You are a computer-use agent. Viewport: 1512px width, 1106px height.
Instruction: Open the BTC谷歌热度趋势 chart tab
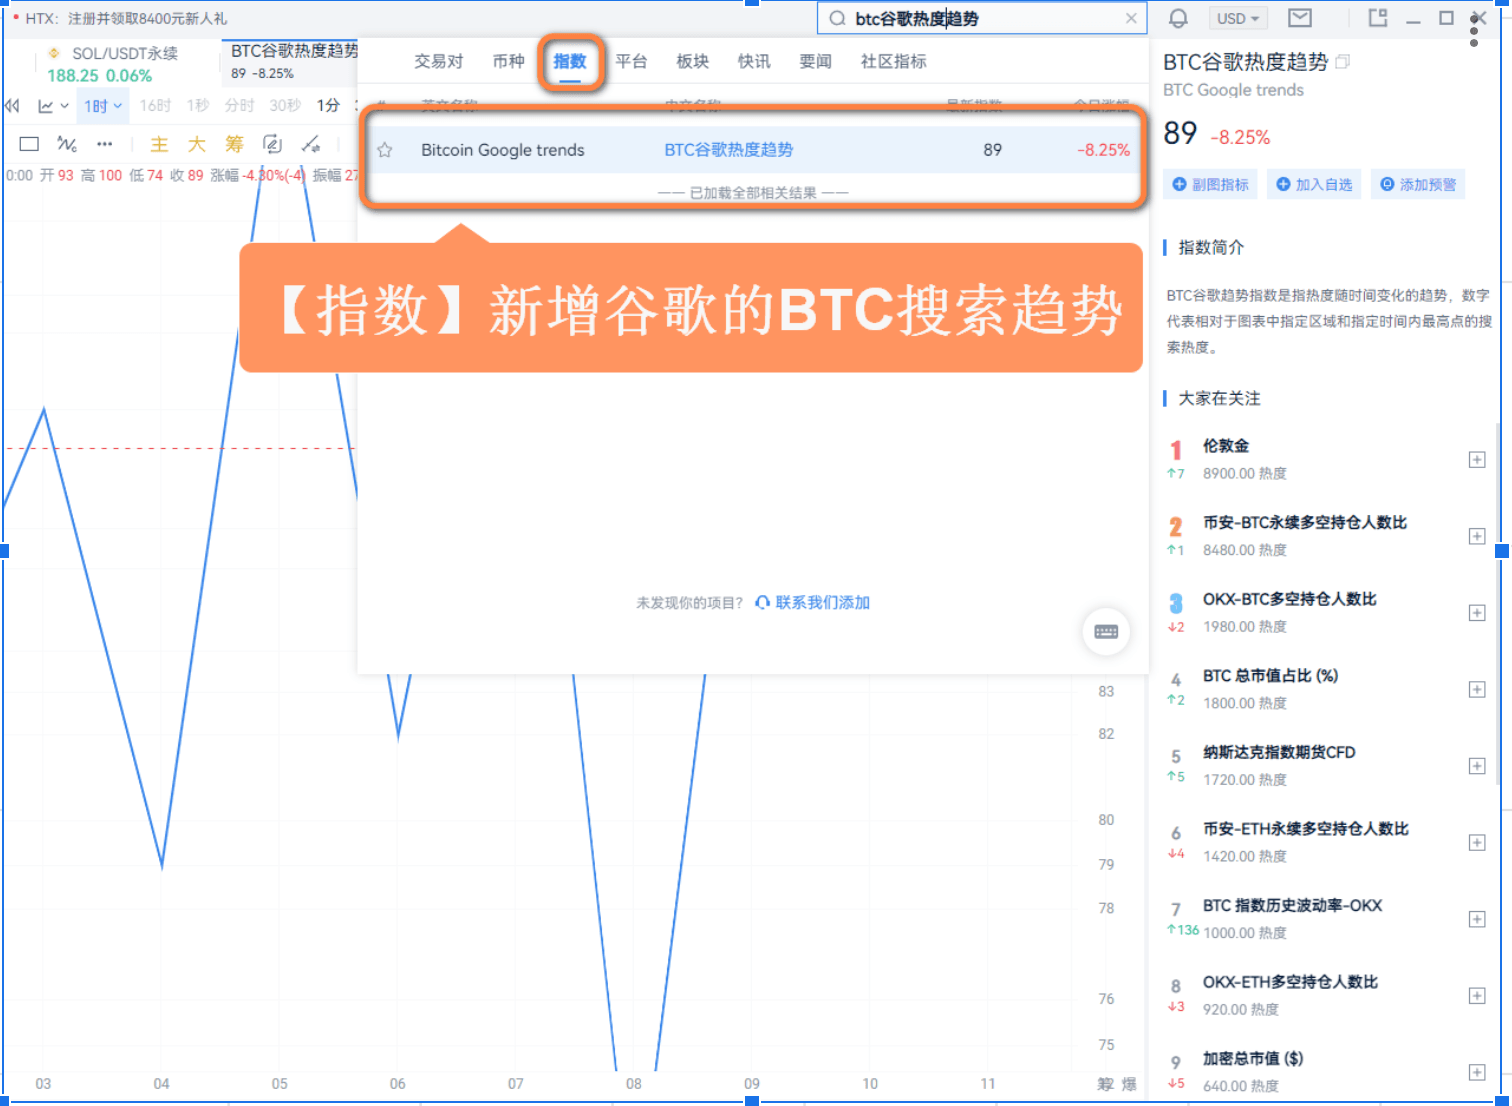pyautogui.click(x=290, y=62)
